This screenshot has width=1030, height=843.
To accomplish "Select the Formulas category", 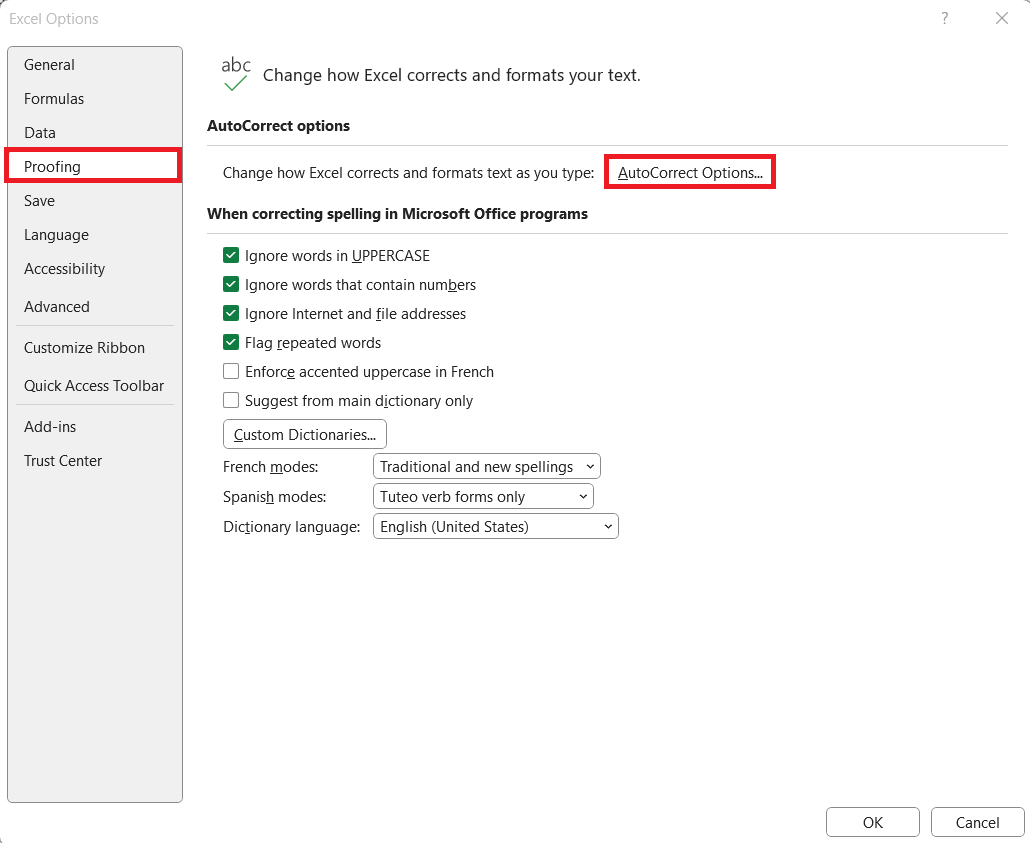I will (x=95, y=99).
